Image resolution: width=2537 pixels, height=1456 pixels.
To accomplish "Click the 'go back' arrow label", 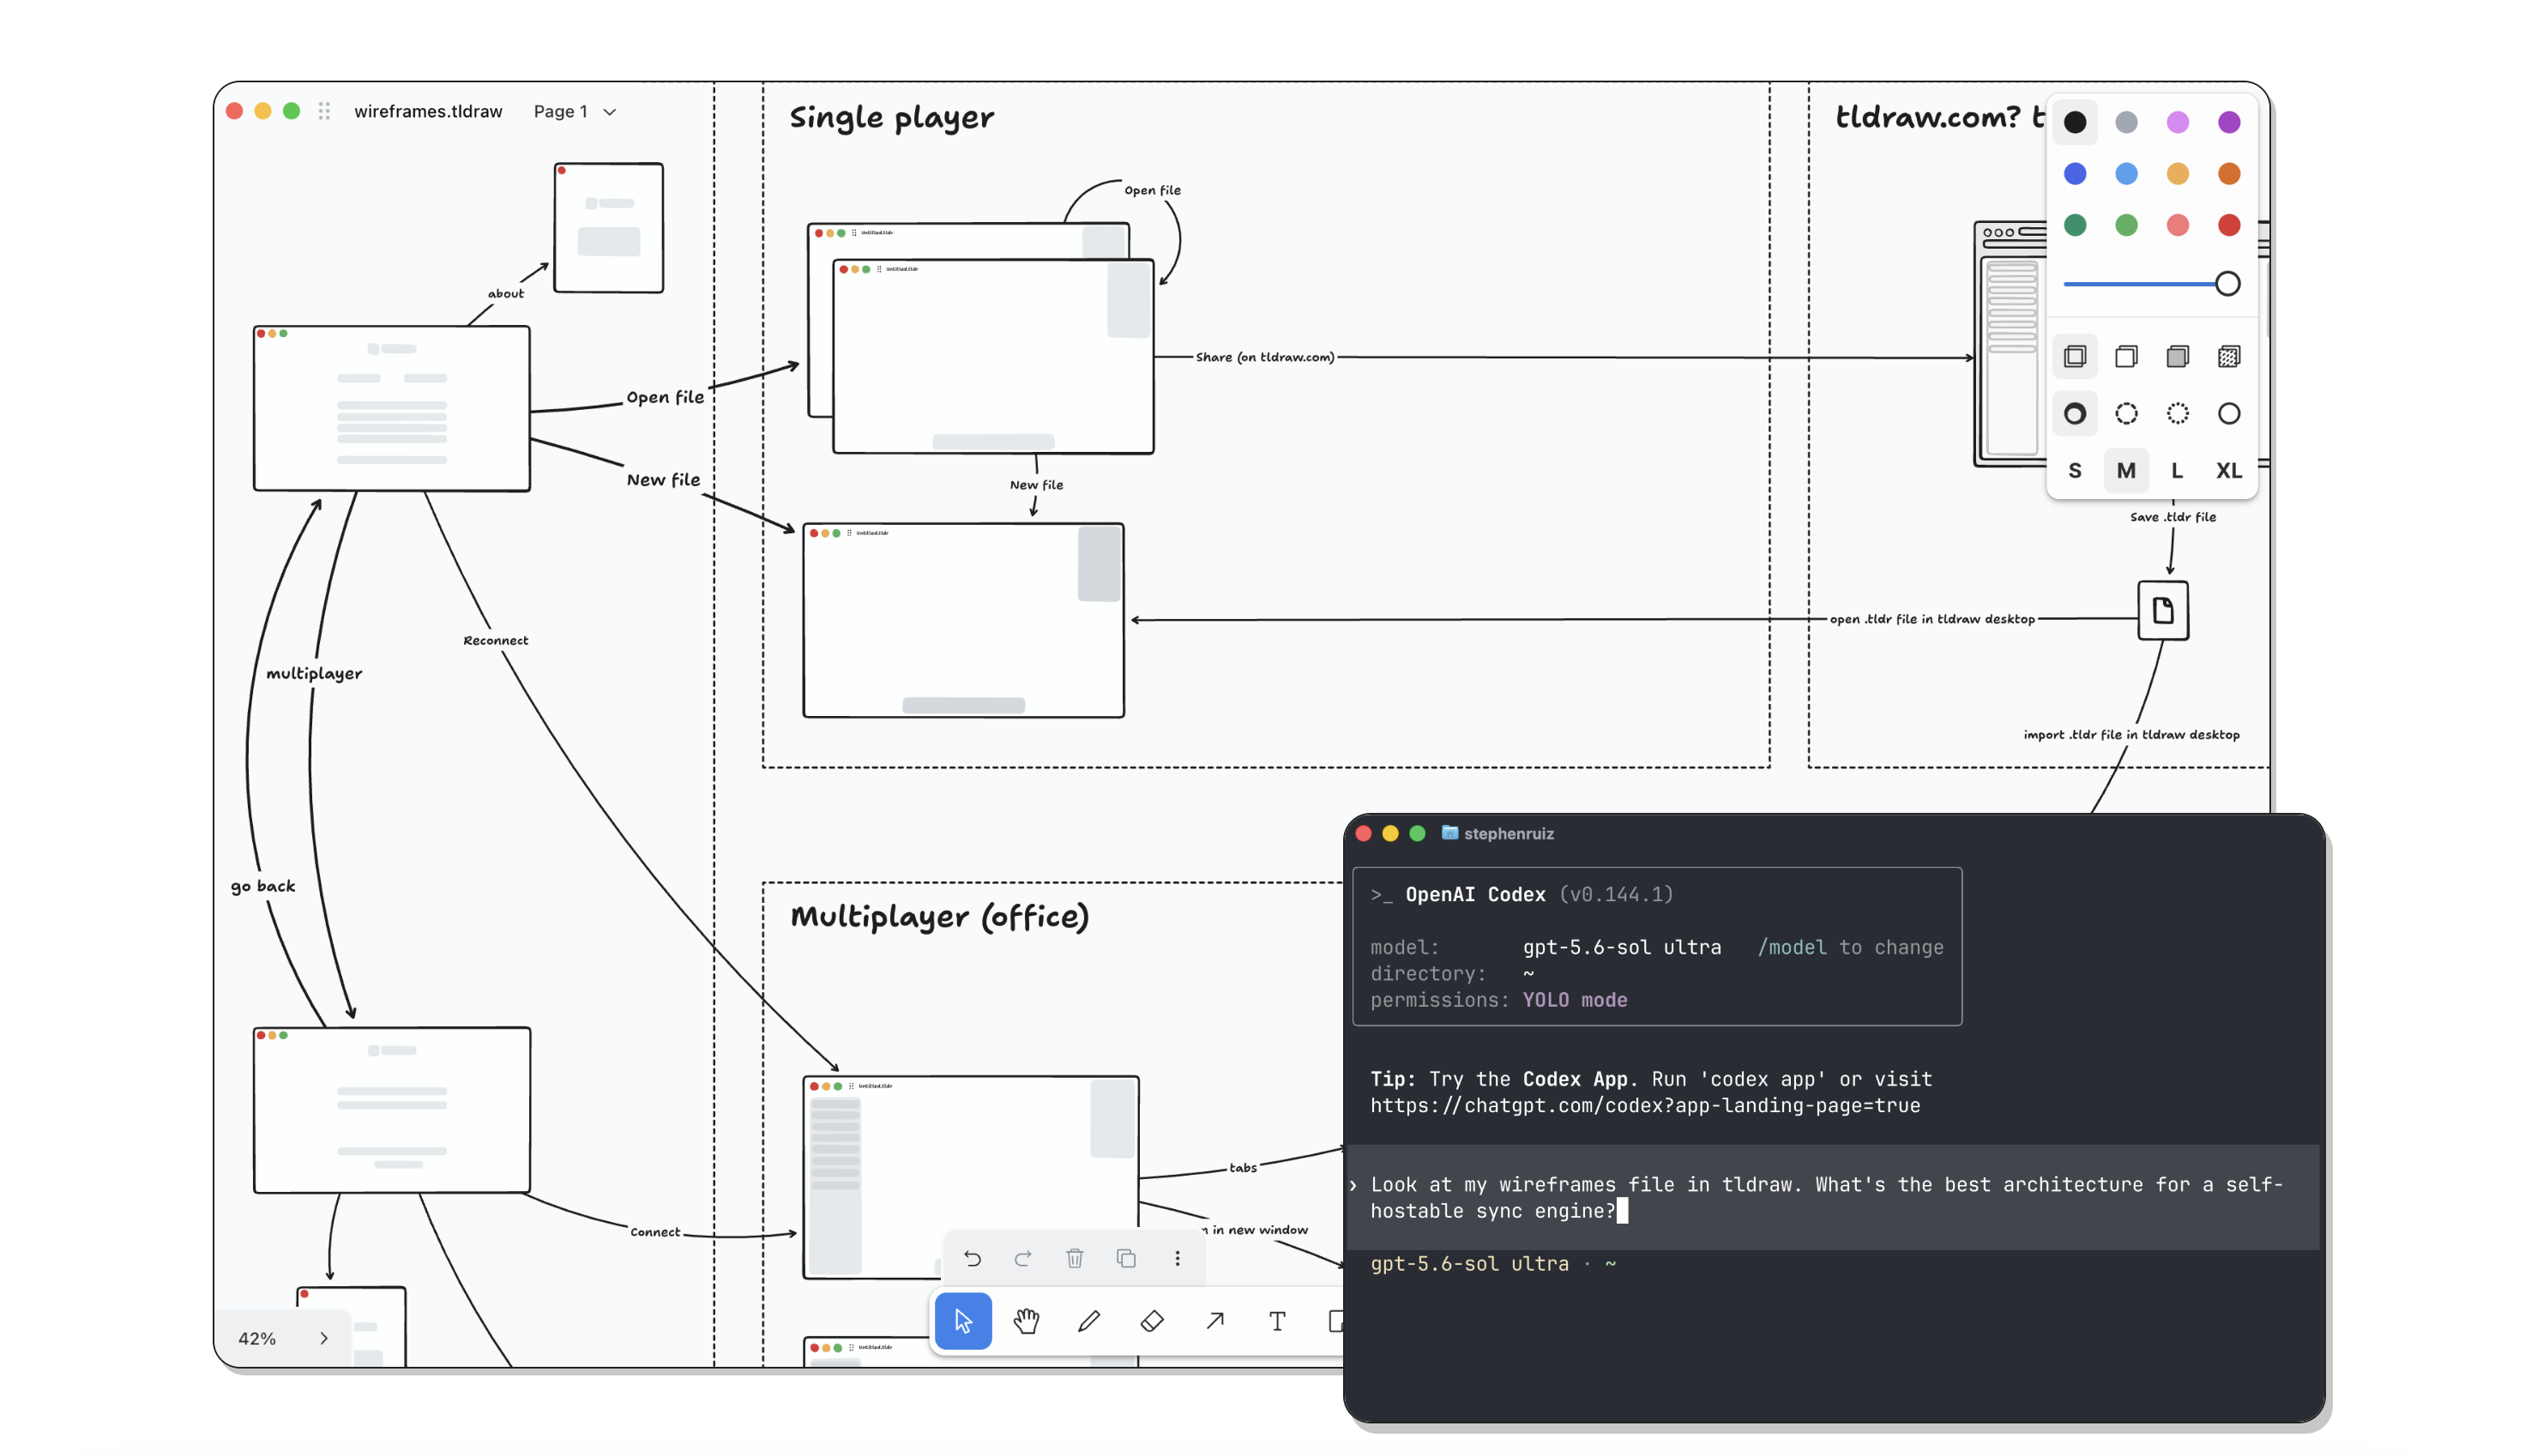I will [x=263, y=886].
